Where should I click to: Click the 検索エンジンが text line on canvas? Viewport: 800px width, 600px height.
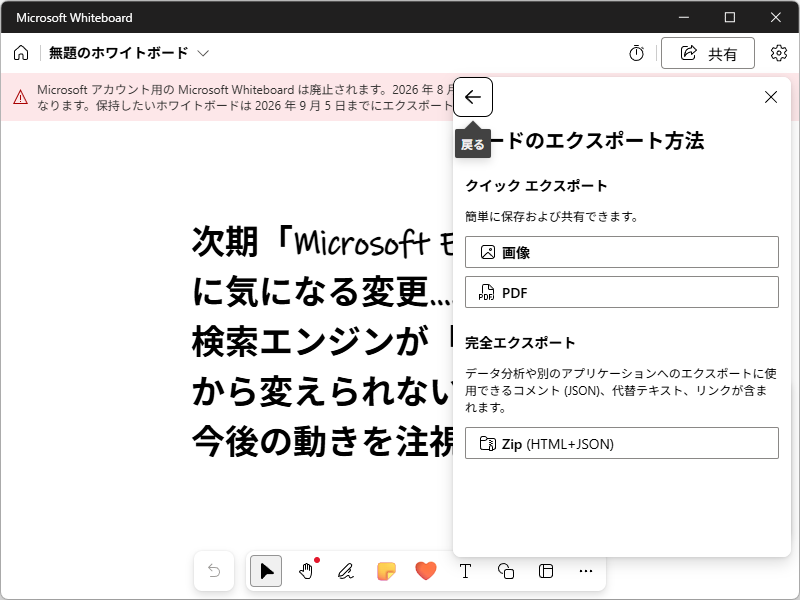click(x=321, y=341)
